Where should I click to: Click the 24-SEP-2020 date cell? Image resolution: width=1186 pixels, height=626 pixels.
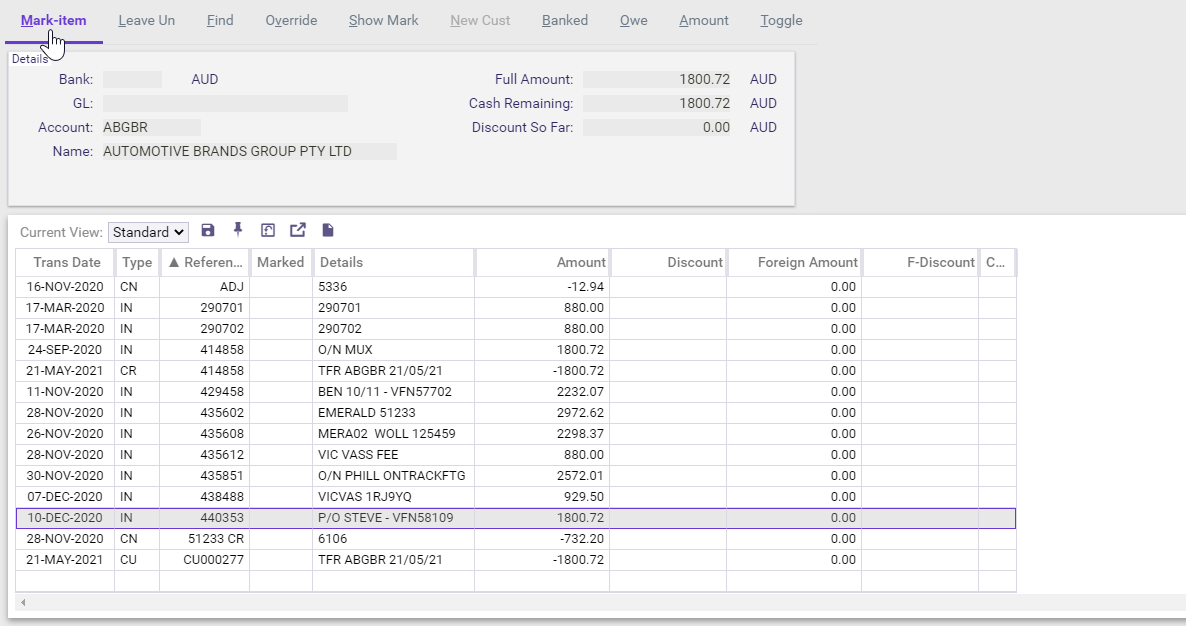click(x=65, y=350)
